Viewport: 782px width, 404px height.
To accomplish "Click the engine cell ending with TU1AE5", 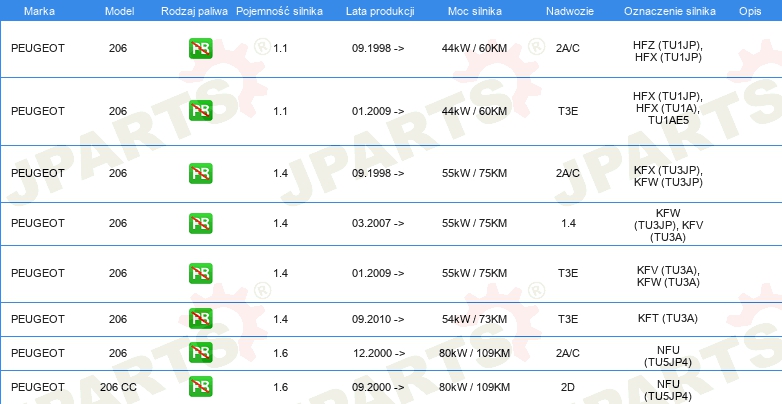I will point(668,108).
